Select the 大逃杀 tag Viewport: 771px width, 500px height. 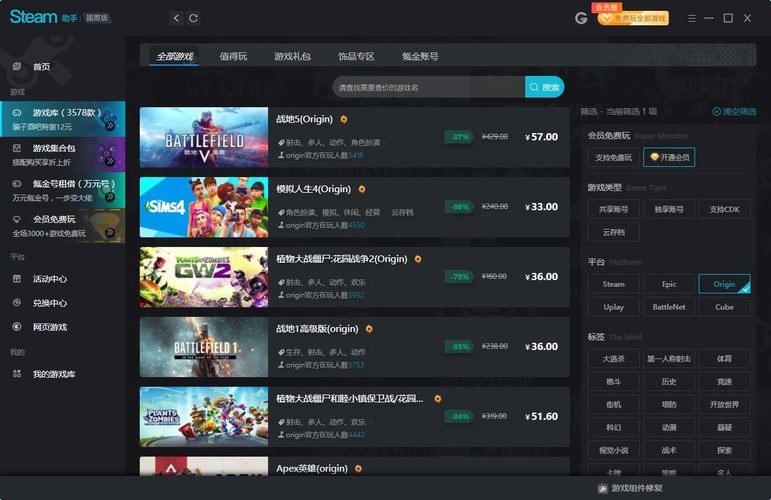[x=614, y=358]
